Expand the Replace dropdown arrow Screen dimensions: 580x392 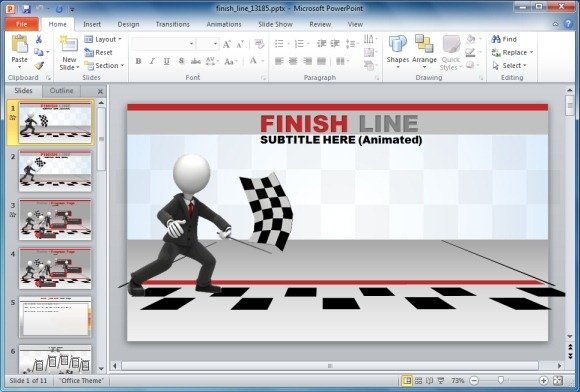532,53
